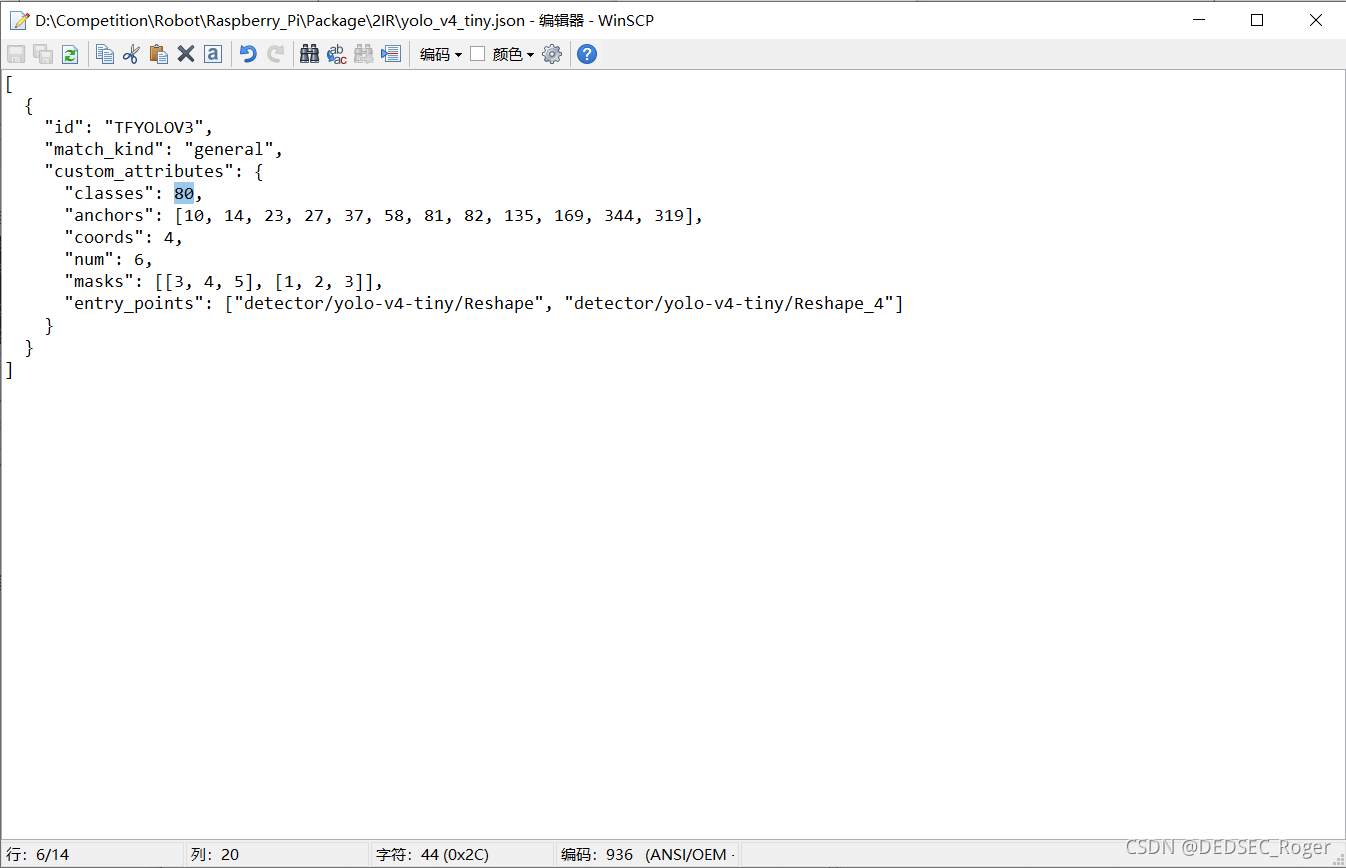Click status bar line indicator 行: 6/14

coord(38,855)
